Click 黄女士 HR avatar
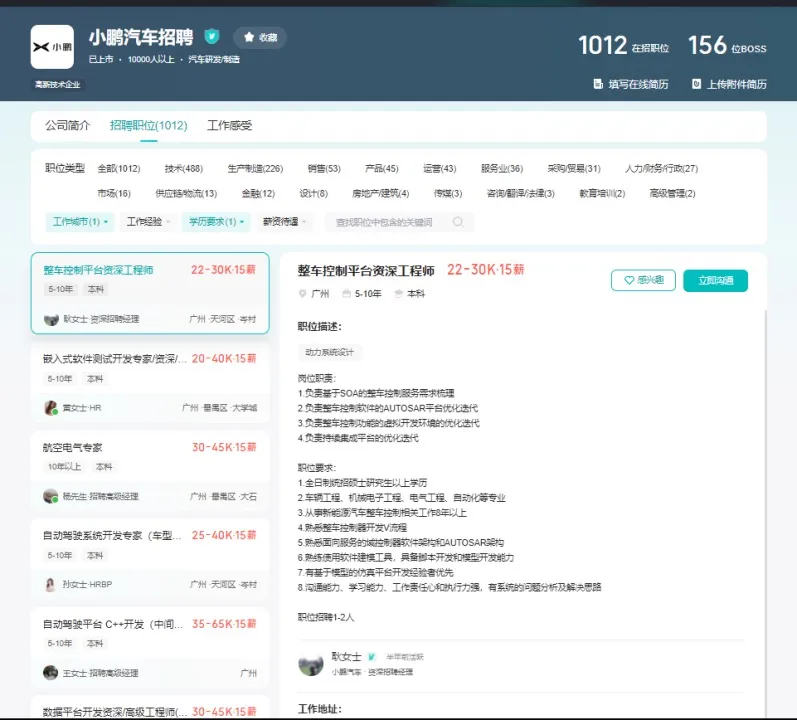The image size is (797, 720). point(51,408)
